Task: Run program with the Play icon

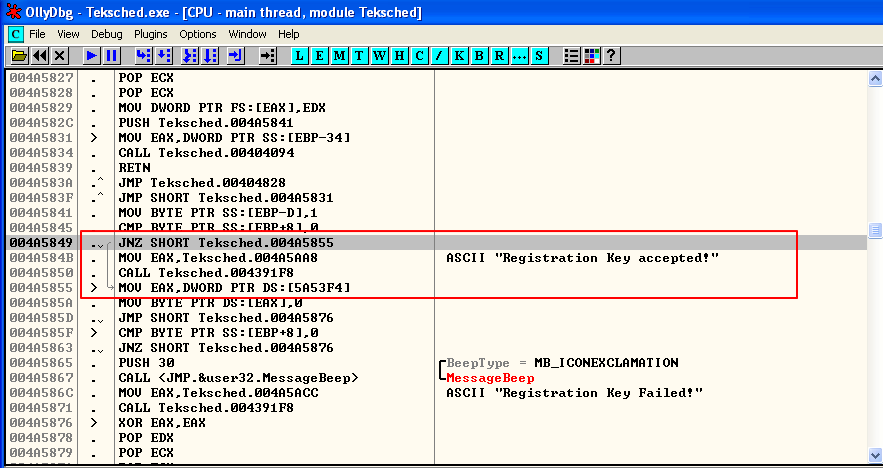Action: (x=91, y=55)
